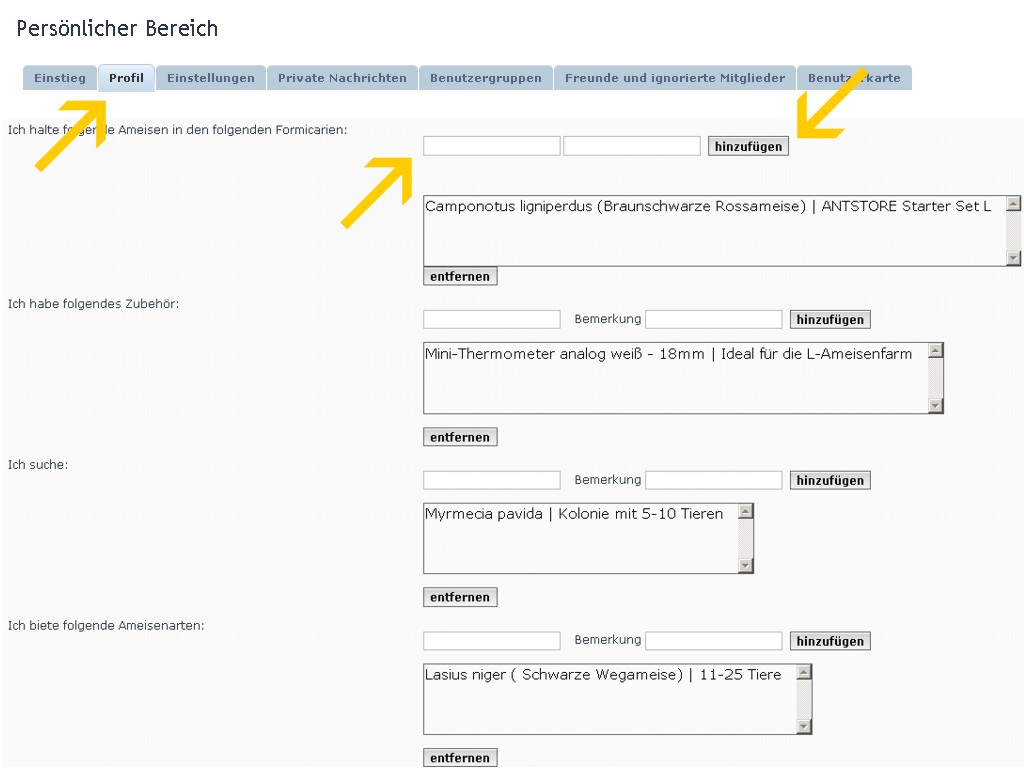The height and width of the screenshot is (768, 1024).
Task: Select the Myrmecia pavida list entry
Action: [x=574, y=514]
